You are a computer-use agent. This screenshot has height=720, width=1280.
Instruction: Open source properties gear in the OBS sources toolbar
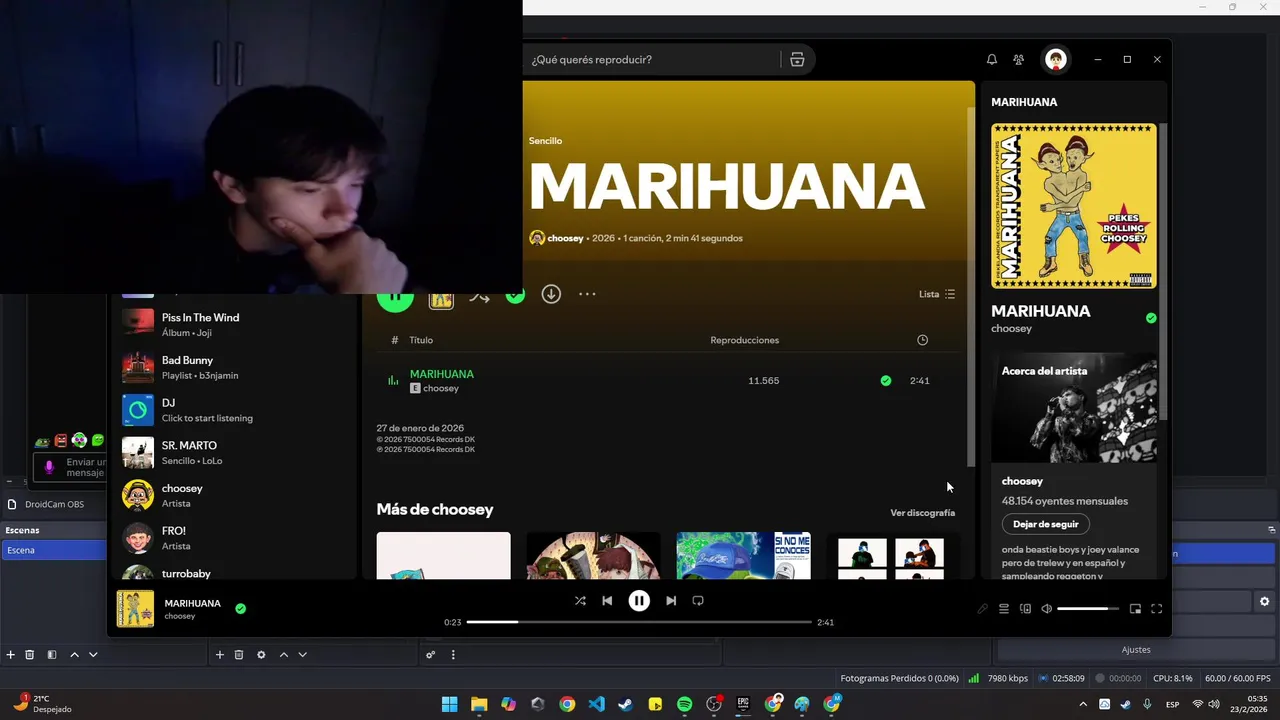(x=261, y=655)
